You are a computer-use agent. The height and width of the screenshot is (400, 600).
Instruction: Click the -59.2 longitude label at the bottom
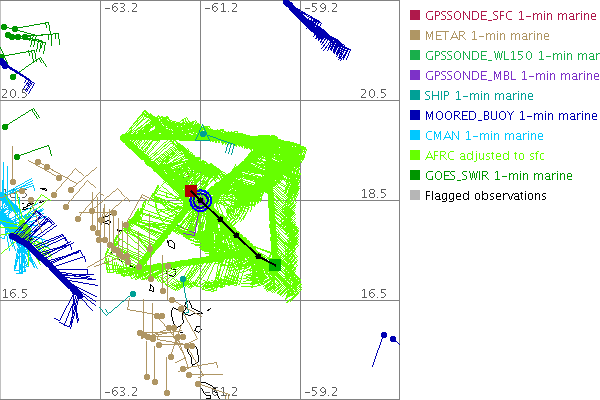[x=322, y=391]
